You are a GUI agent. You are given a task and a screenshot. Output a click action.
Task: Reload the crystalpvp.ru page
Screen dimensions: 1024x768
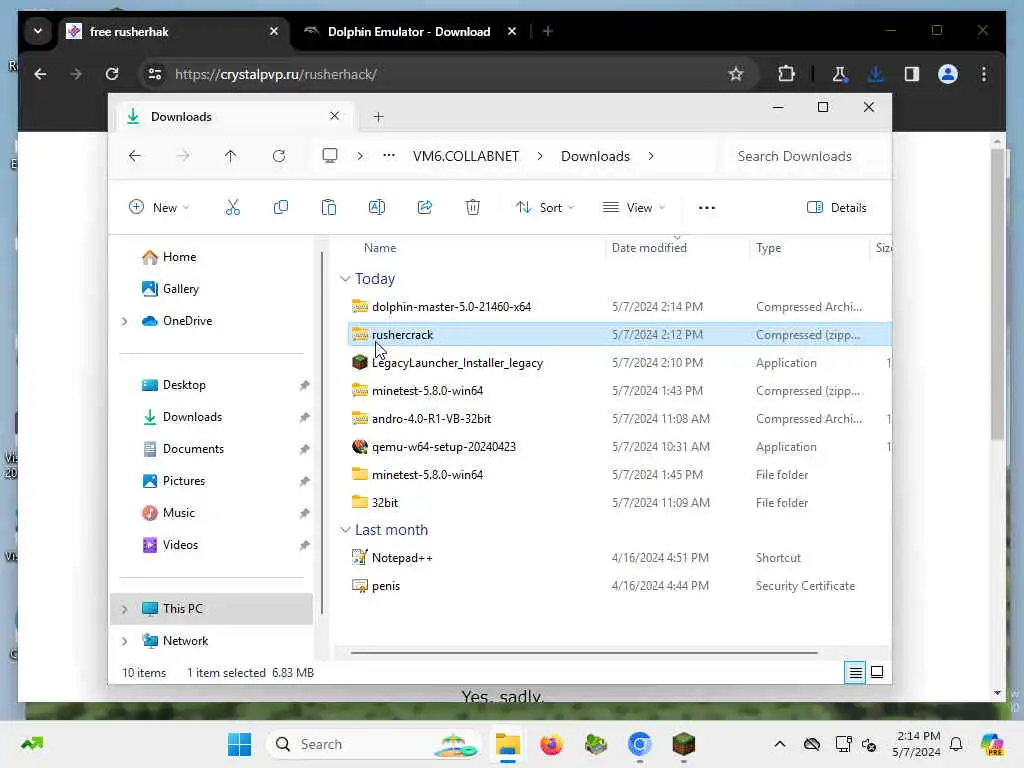pos(112,74)
